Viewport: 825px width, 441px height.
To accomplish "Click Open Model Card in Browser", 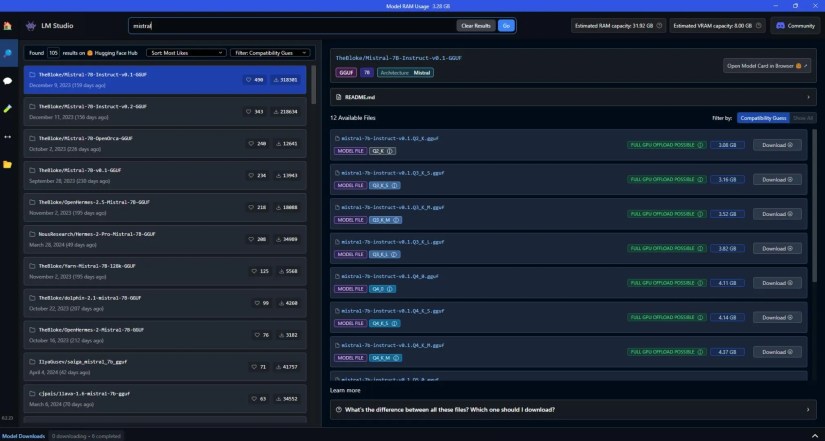I will pyautogui.click(x=767, y=66).
